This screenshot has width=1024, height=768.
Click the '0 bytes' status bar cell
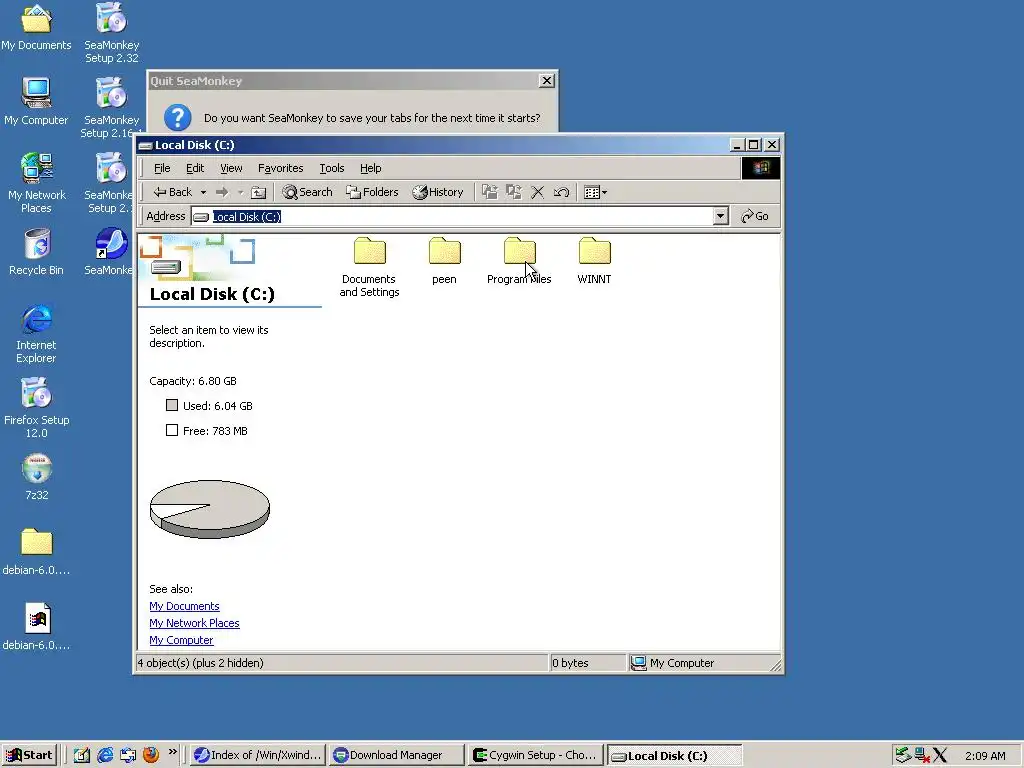587,663
